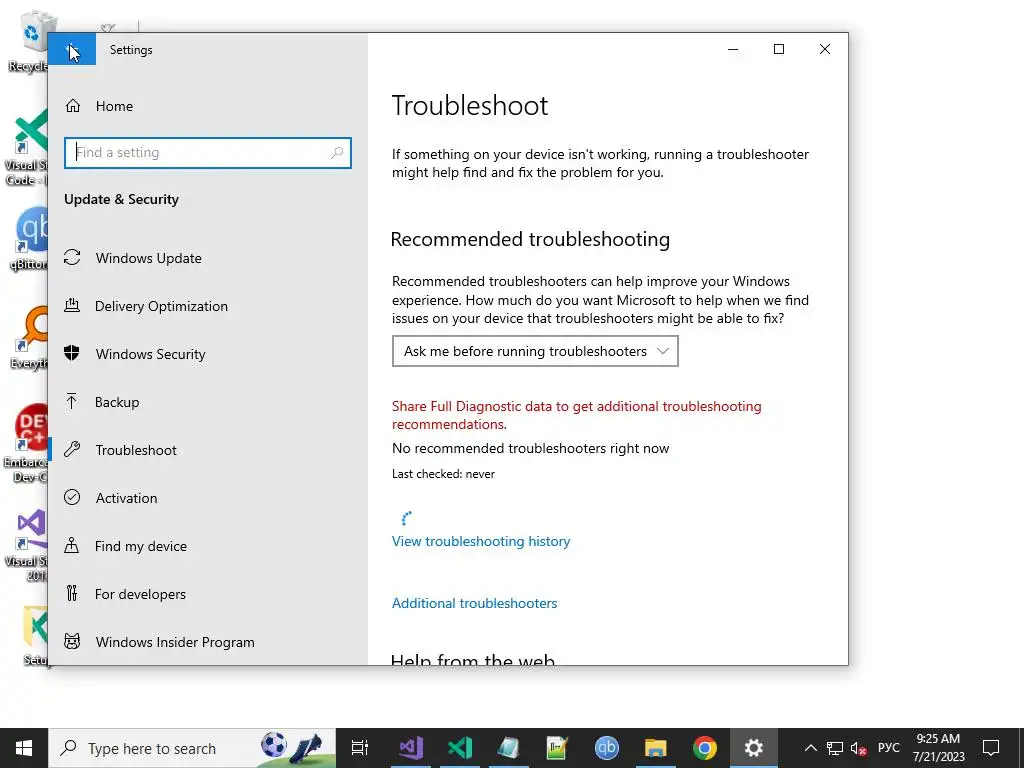
Task: Click the Home house icon
Action: click(x=72, y=106)
